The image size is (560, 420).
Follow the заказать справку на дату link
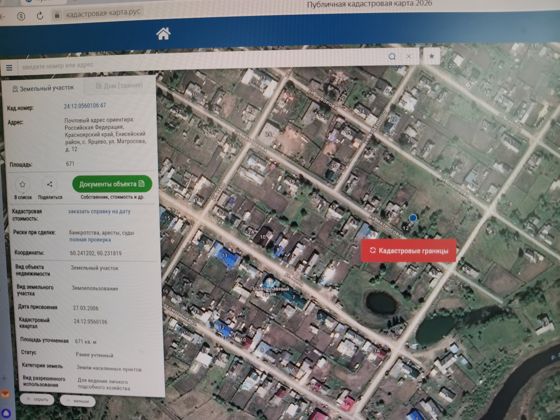(x=99, y=211)
